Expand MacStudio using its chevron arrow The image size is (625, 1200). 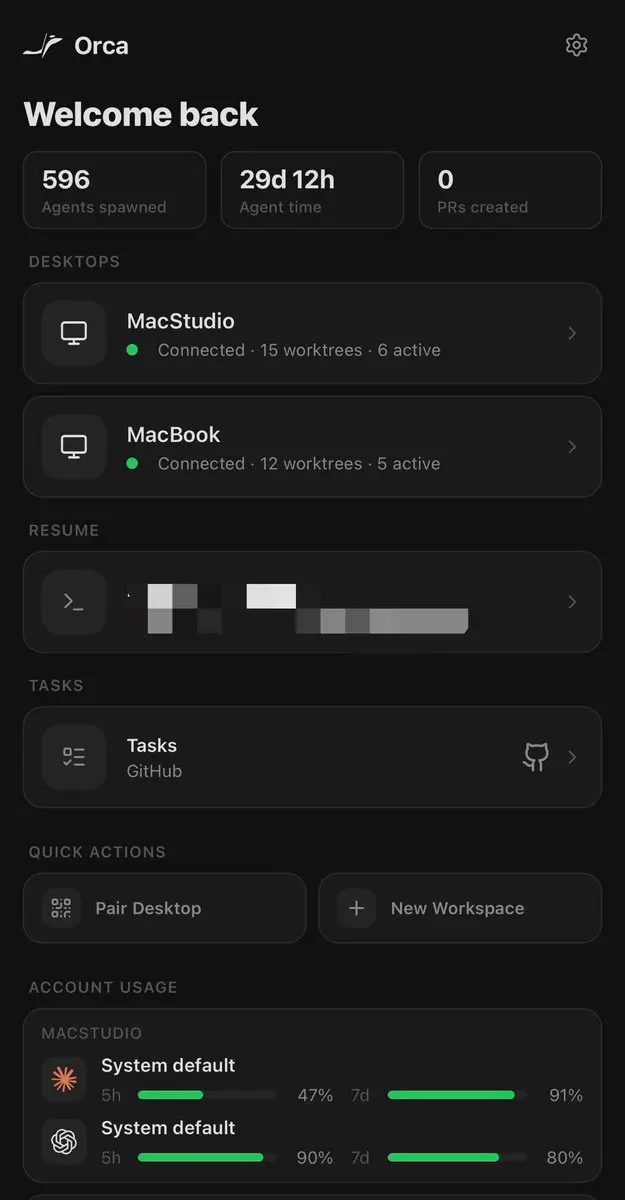(572, 333)
